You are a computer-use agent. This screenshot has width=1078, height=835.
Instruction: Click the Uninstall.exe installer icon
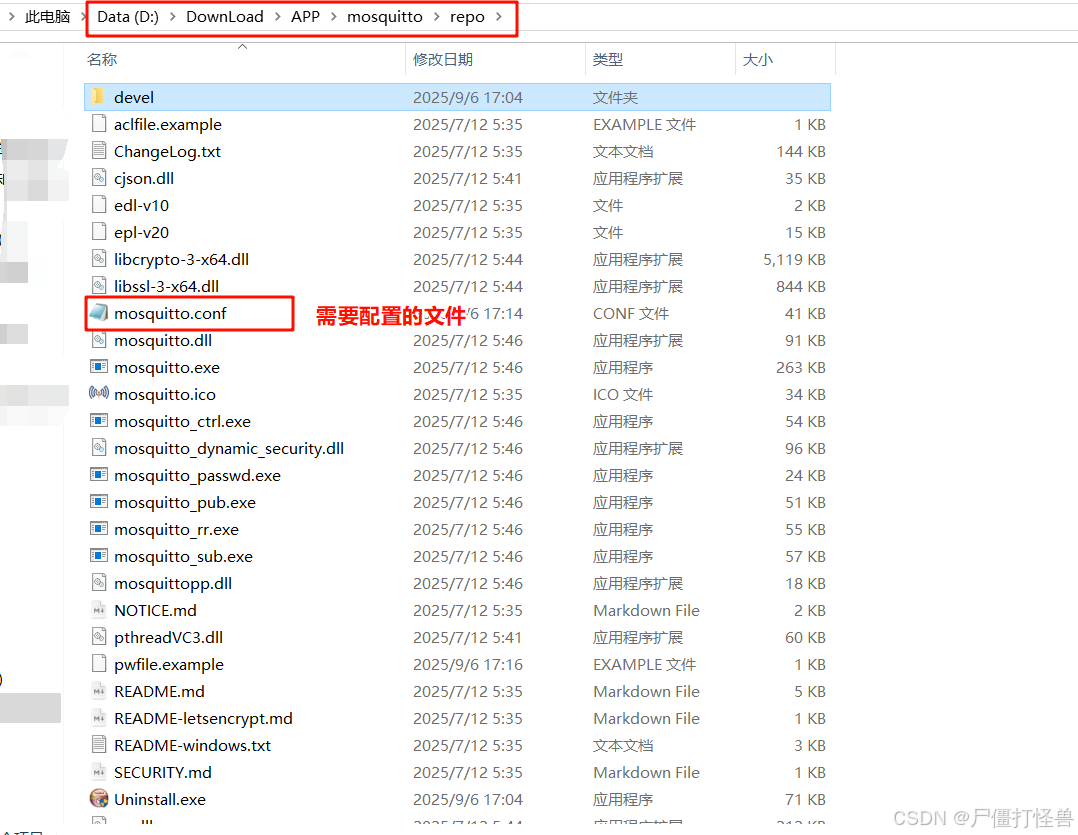99,799
